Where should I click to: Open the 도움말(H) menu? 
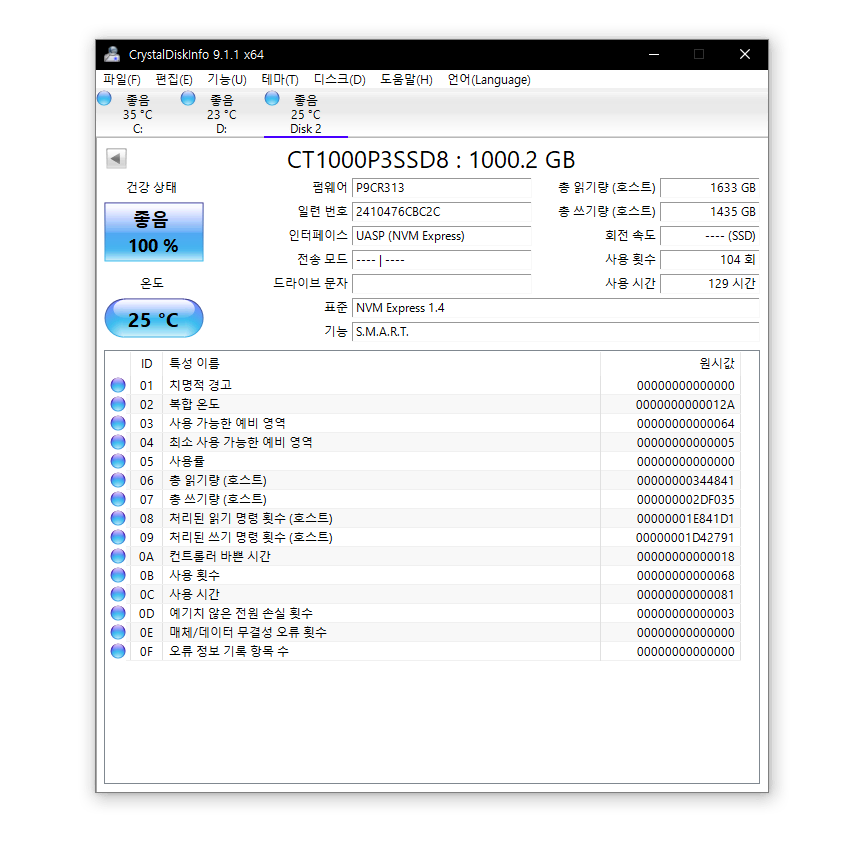[x=406, y=80]
